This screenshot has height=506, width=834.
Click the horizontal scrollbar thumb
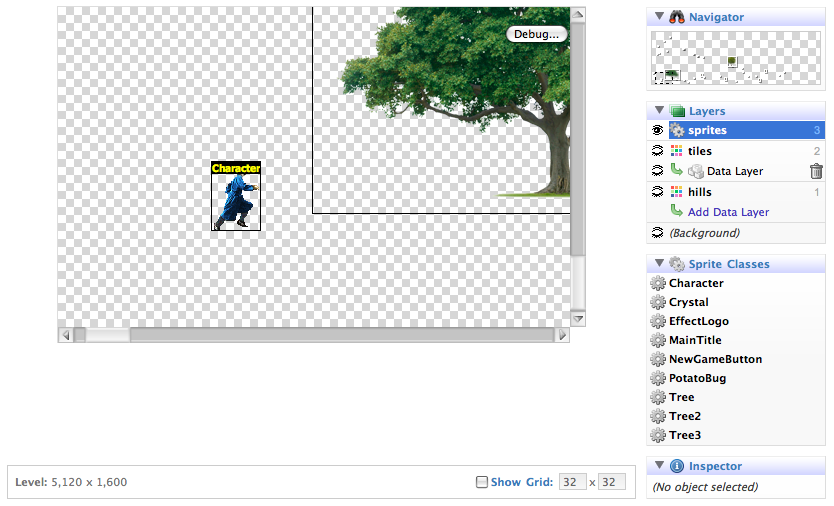pos(100,335)
